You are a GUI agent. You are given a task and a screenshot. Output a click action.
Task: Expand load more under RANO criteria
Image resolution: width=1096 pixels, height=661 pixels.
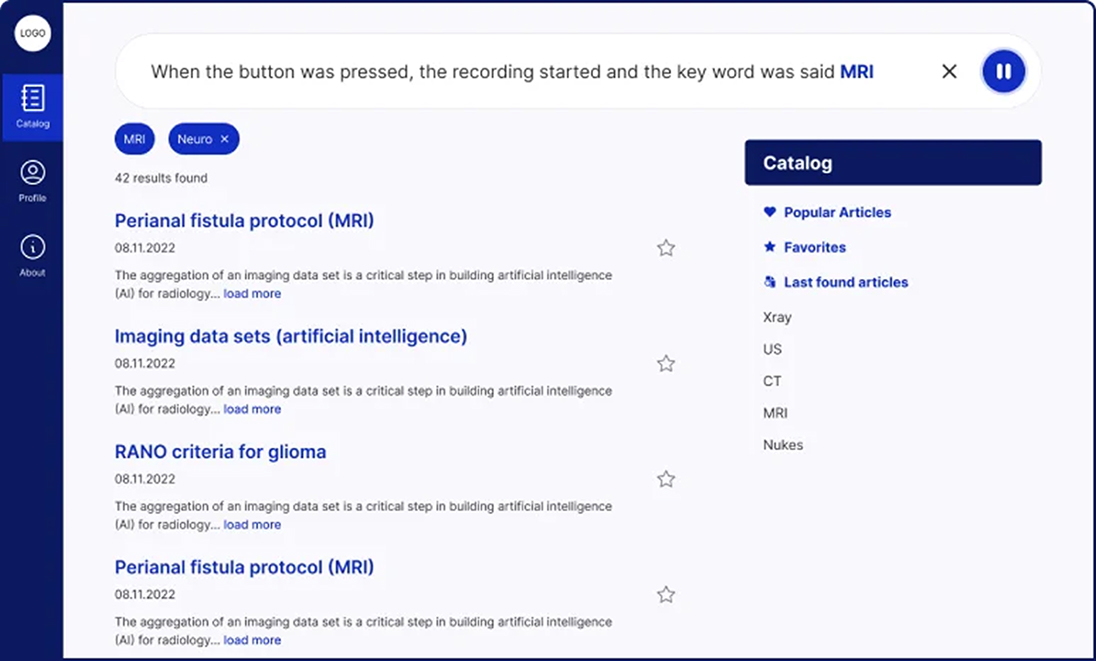252,524
